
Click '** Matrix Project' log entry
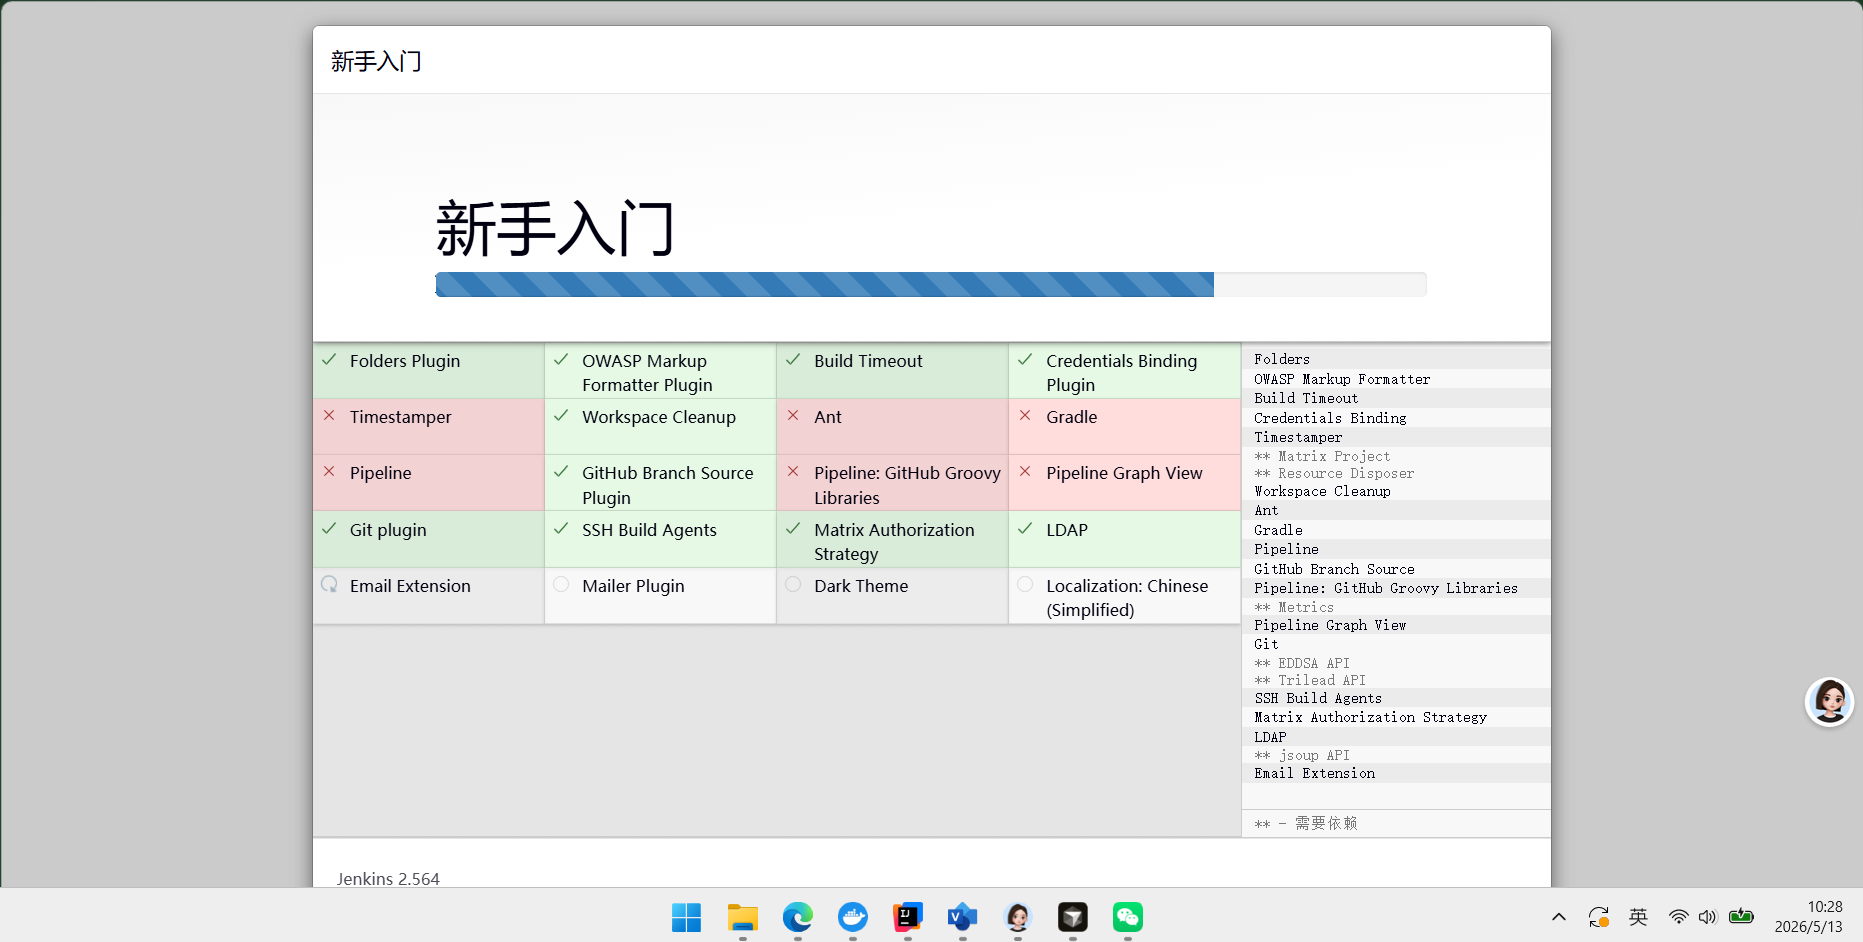point(1322,456)
